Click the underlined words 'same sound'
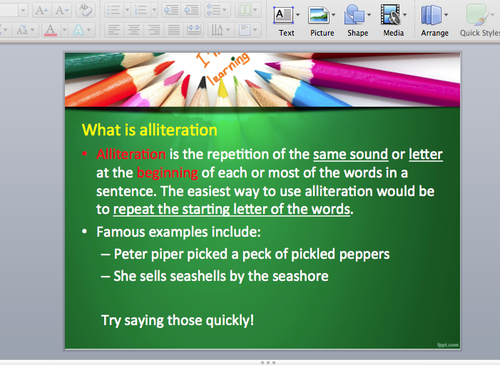This screenshot has width=500, height=365. [x=350, y=154]
